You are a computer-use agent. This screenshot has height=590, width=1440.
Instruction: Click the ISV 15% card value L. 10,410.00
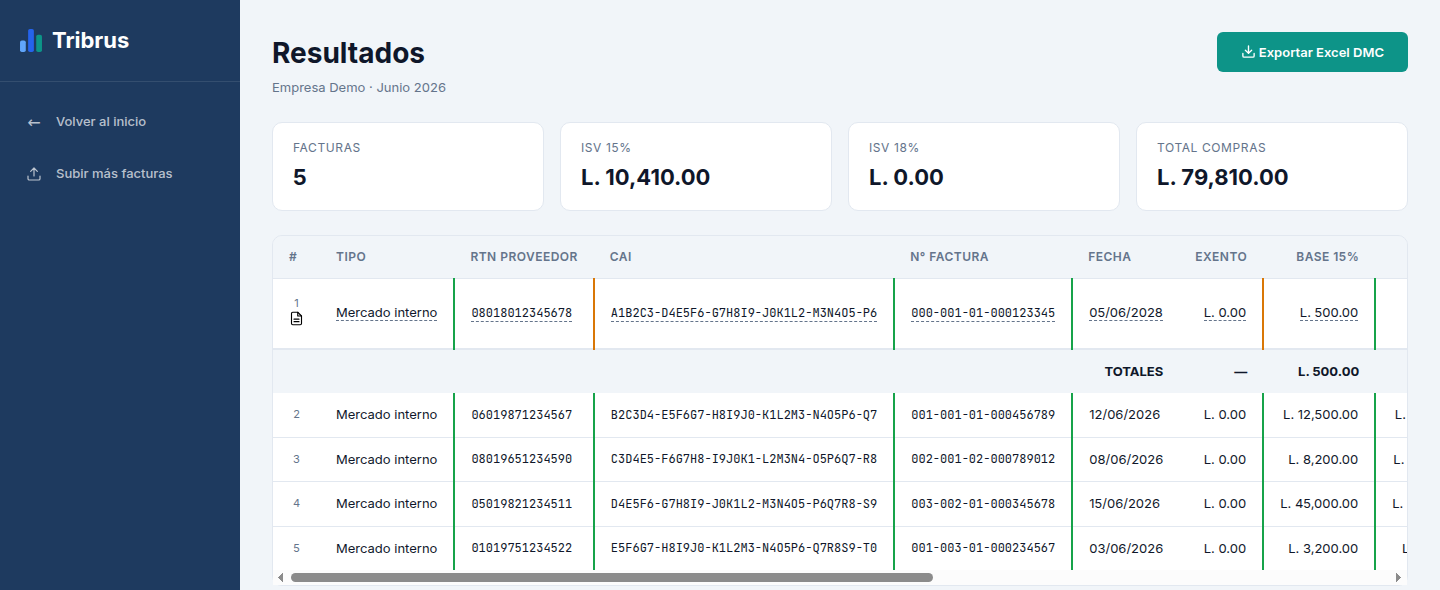click(x=645, y=178)
